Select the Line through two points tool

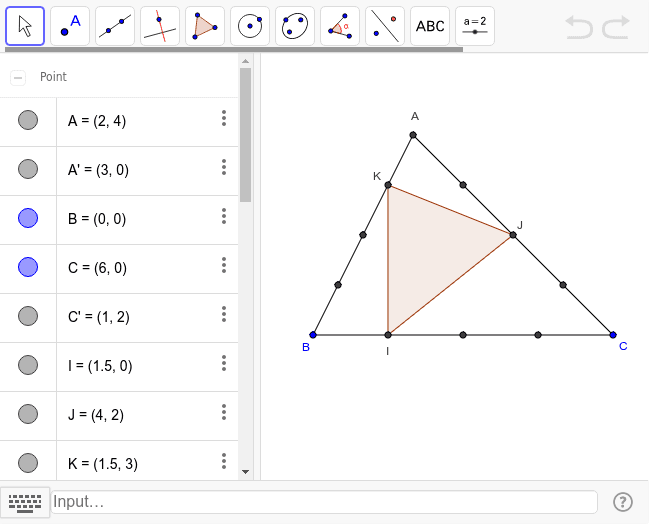tap(115, 26)
